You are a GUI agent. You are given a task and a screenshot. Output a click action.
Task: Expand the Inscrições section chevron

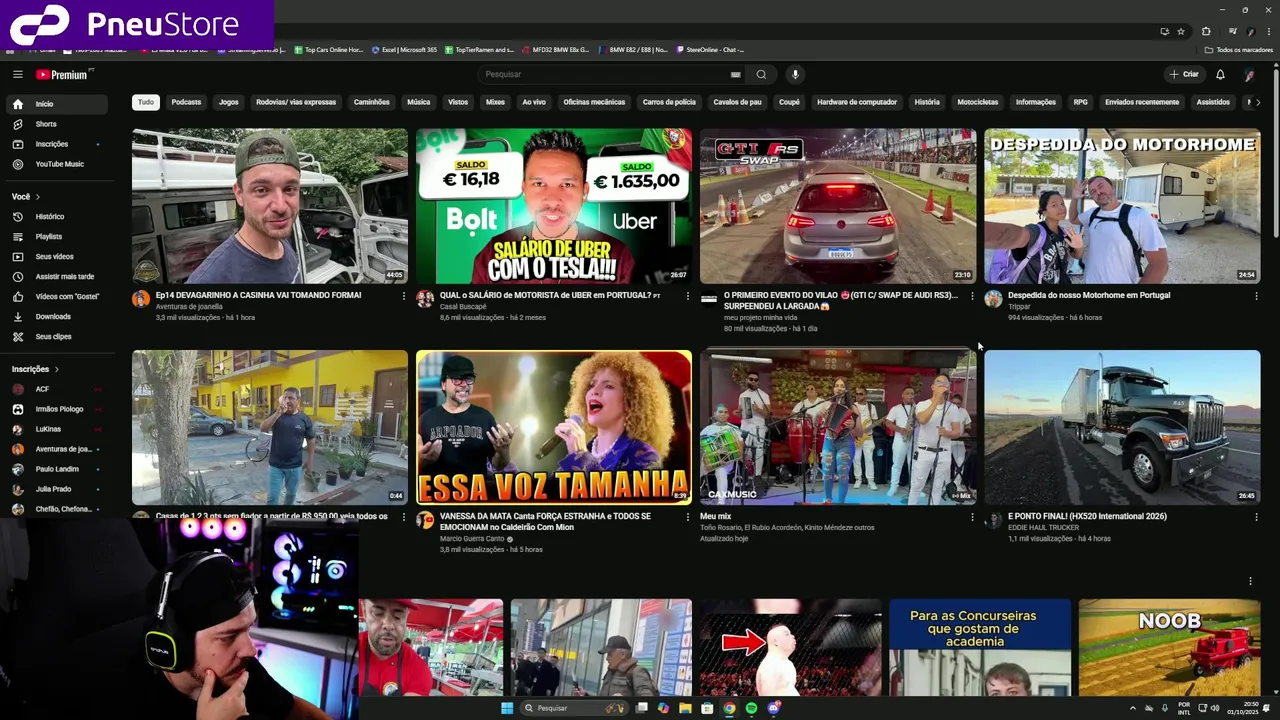point(57,369)
